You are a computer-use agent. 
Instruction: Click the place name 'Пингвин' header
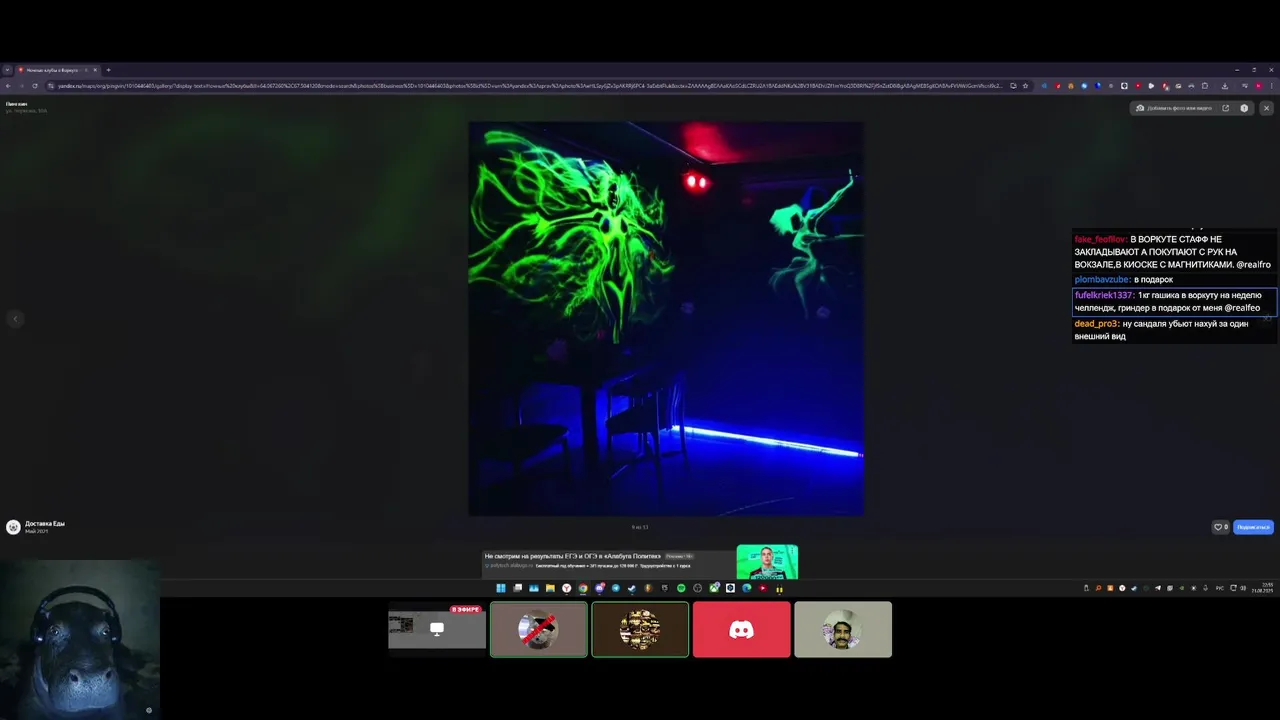16,104
